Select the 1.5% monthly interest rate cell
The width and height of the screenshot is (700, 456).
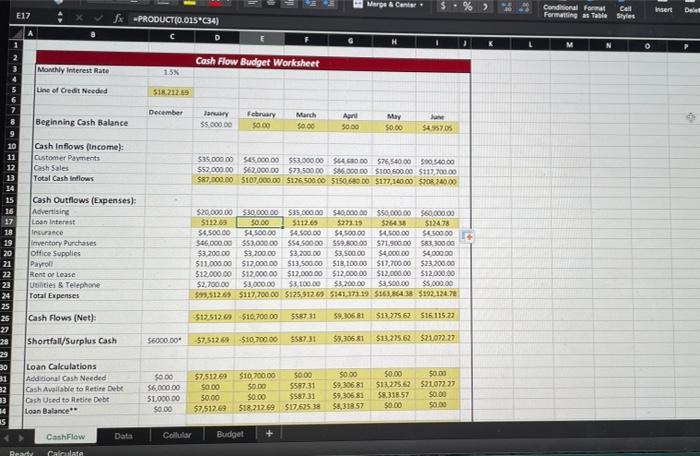(171, 72)
